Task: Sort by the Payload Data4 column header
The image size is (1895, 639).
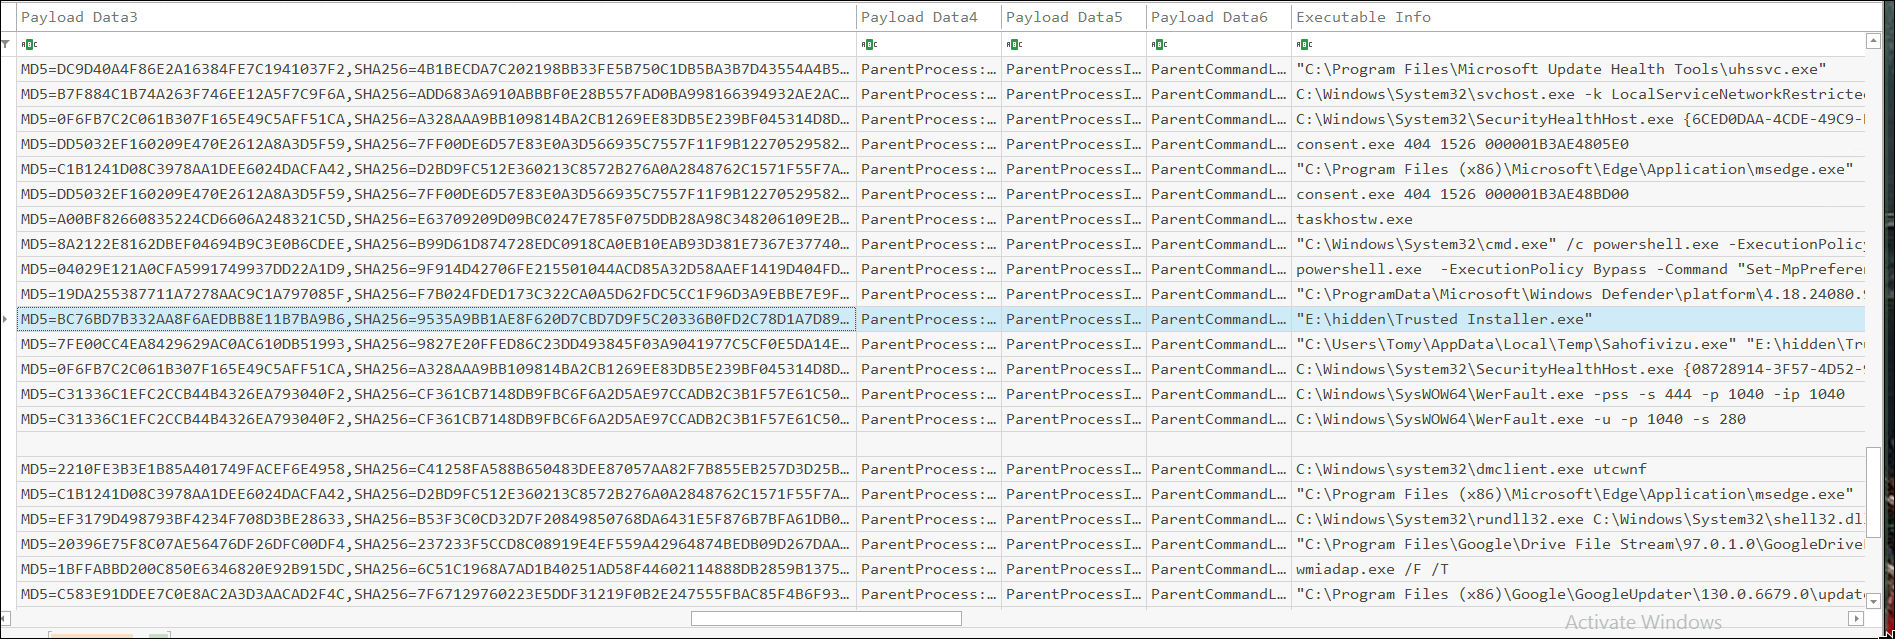Action: click(x=929, y=17)
